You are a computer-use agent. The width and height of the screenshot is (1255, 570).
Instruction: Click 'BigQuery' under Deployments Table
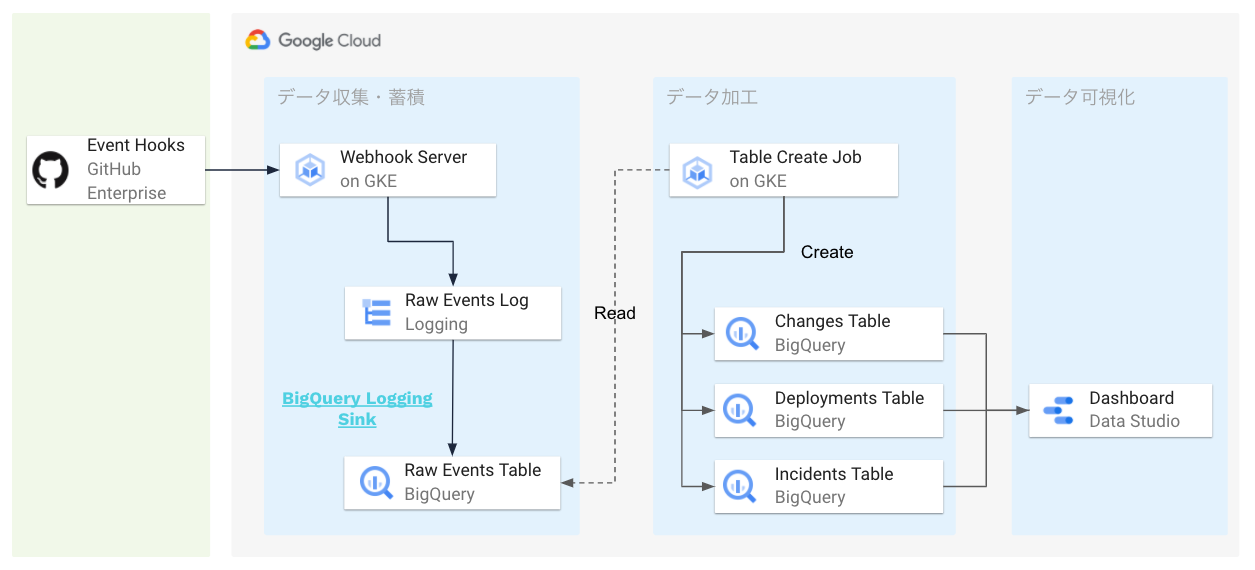(810, 421)
